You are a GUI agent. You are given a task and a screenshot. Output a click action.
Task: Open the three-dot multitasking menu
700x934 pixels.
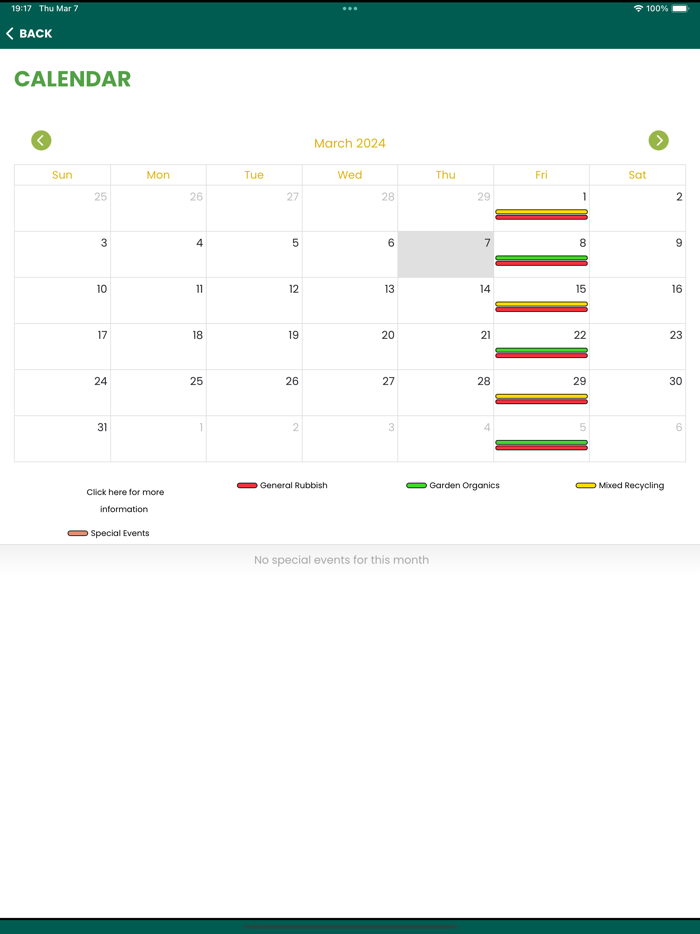(350, 8)
